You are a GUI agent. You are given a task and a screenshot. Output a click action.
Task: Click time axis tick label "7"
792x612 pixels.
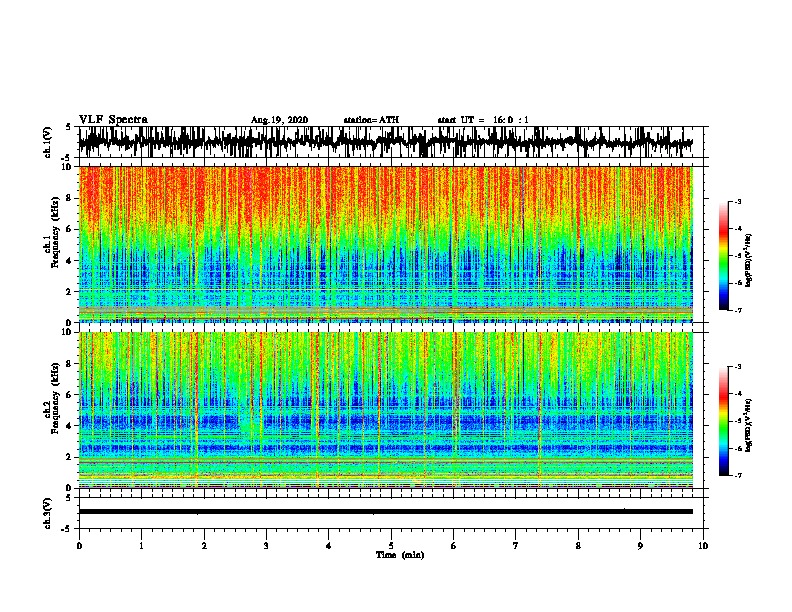tap(516, 546)
